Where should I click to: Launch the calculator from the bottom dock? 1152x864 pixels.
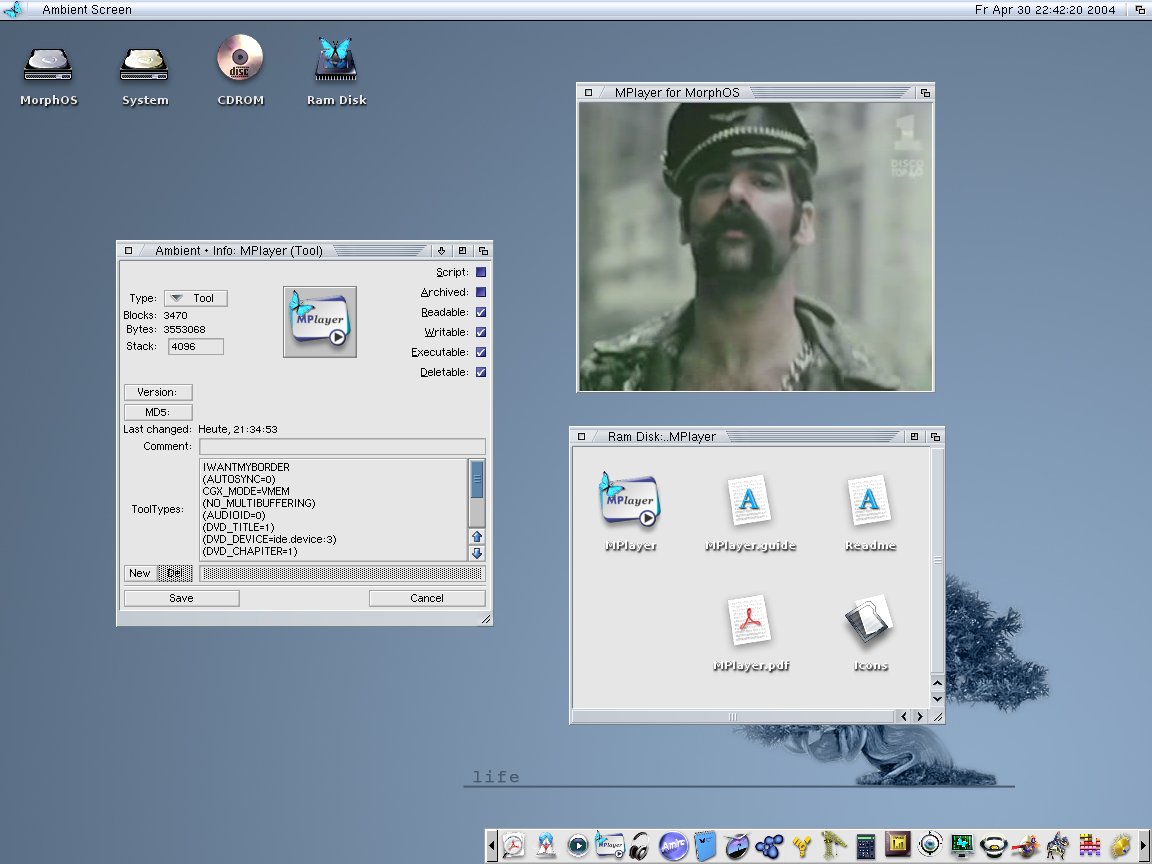pyautogui.click(x=866, y=846)
